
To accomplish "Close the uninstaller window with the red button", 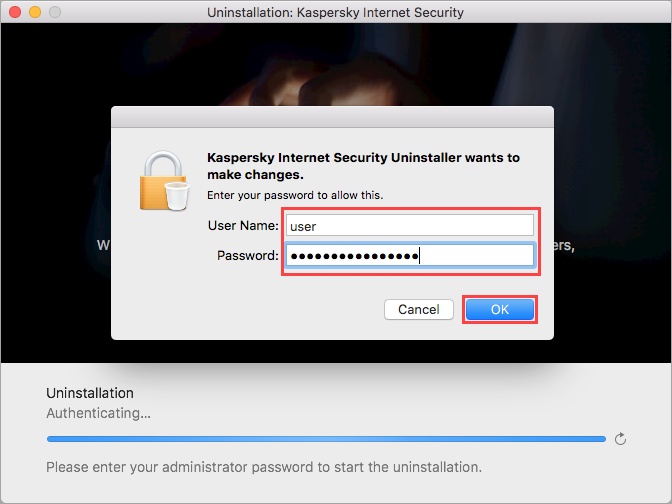I will tap(15, 12).
